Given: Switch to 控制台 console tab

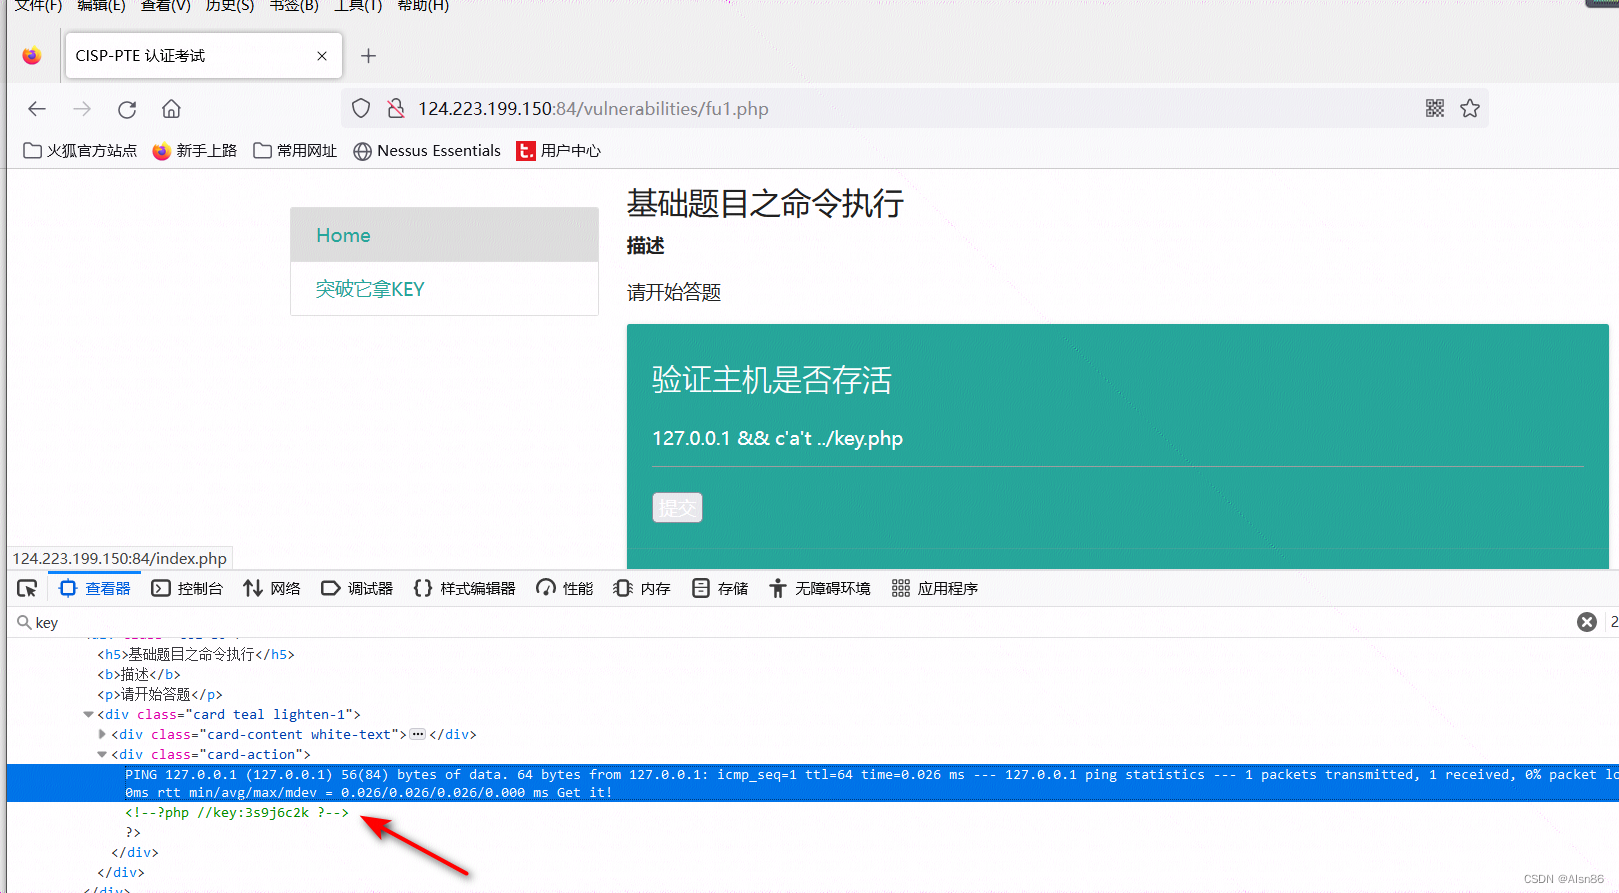Looking at the screenshot, I should coord(187,588).
